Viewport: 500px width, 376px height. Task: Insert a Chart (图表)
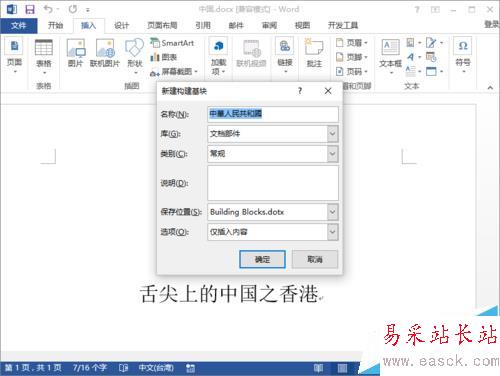tap(164, 57)
